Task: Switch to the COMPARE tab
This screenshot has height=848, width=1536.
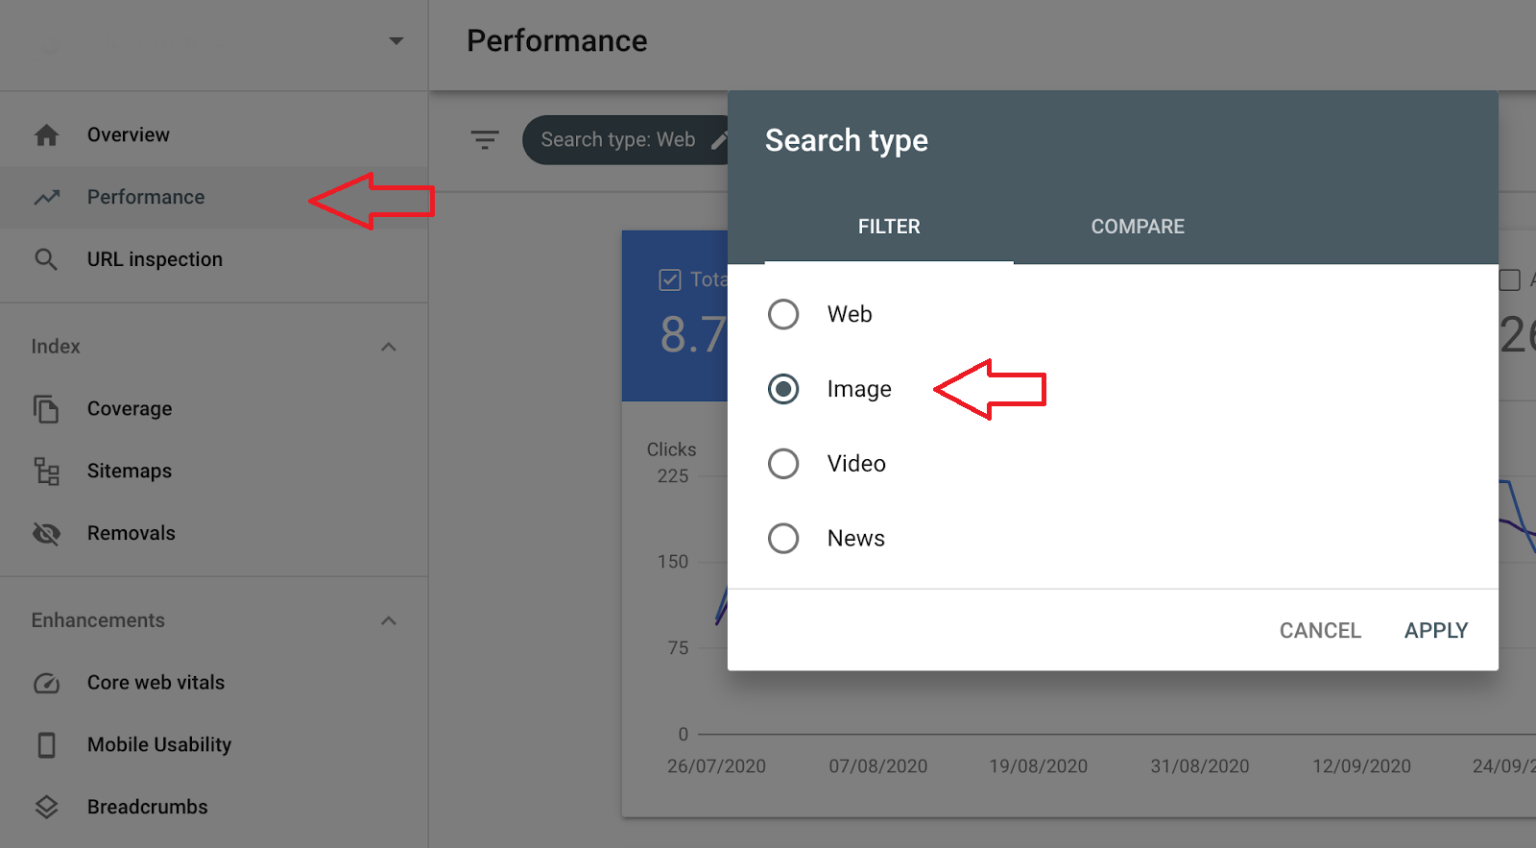Action: 1137,226
